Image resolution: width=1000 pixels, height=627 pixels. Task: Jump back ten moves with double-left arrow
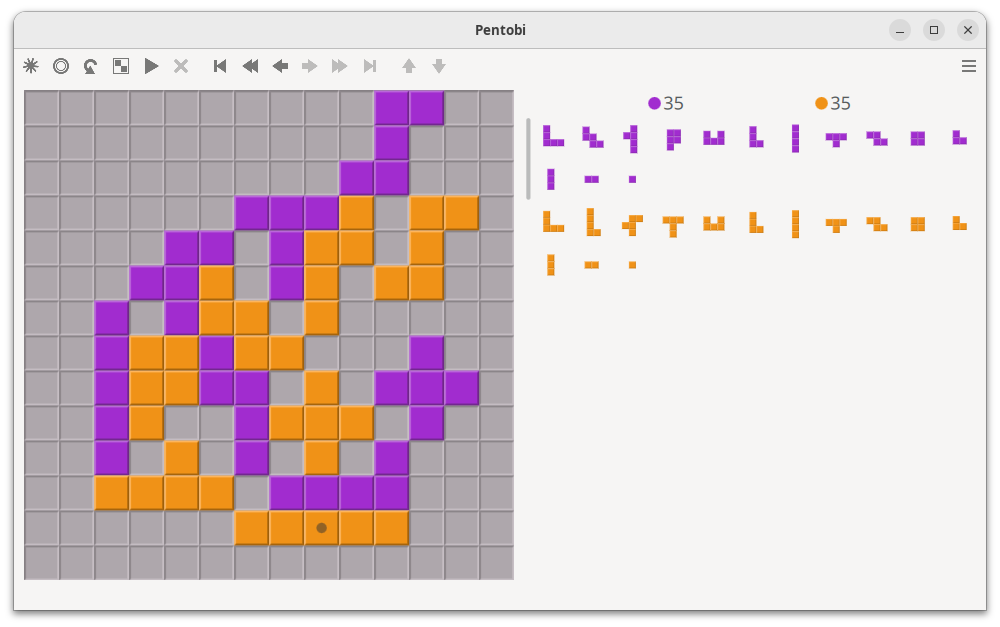coord(250,66)
